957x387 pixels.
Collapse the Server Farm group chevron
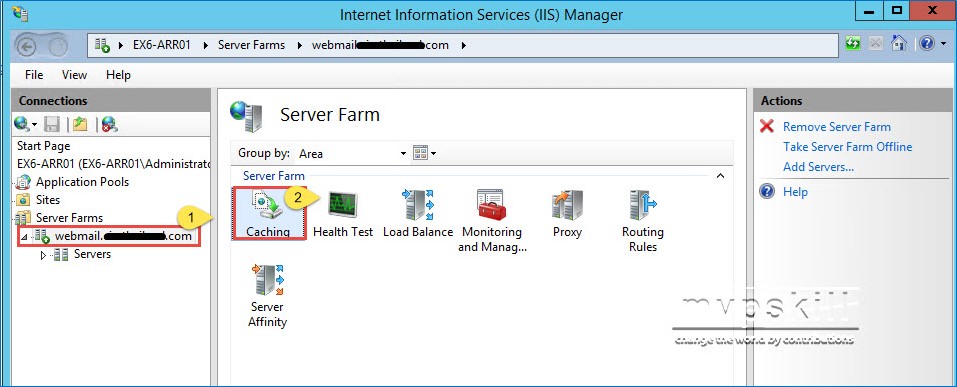[x=720, y=176]
